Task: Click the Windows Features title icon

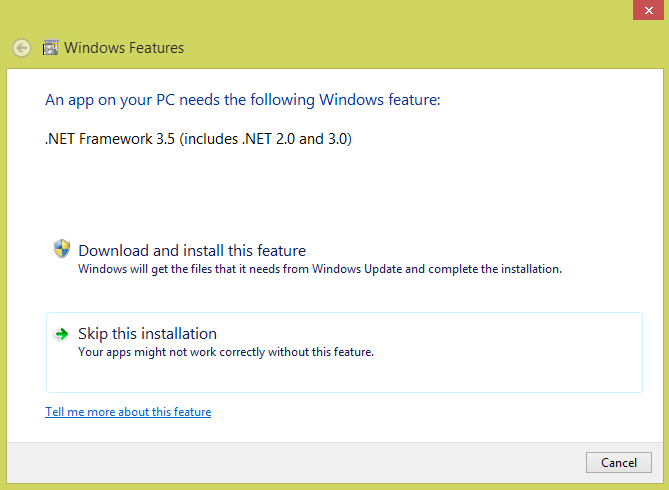Action: pyautogui.click(x=50, y=48)
